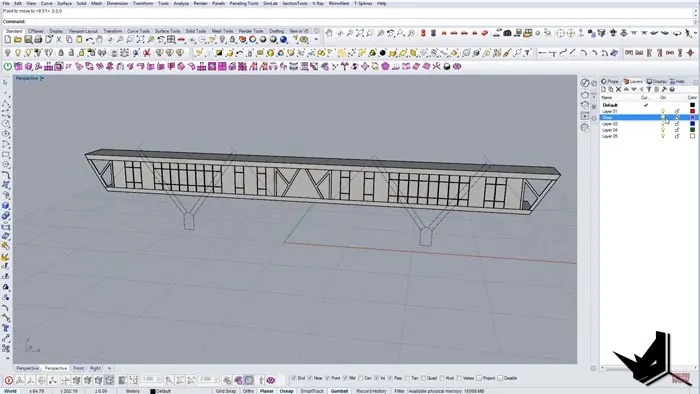Switch to the Right viewport tab
Viewport: 700px width, 394px height.
[95, 368]
